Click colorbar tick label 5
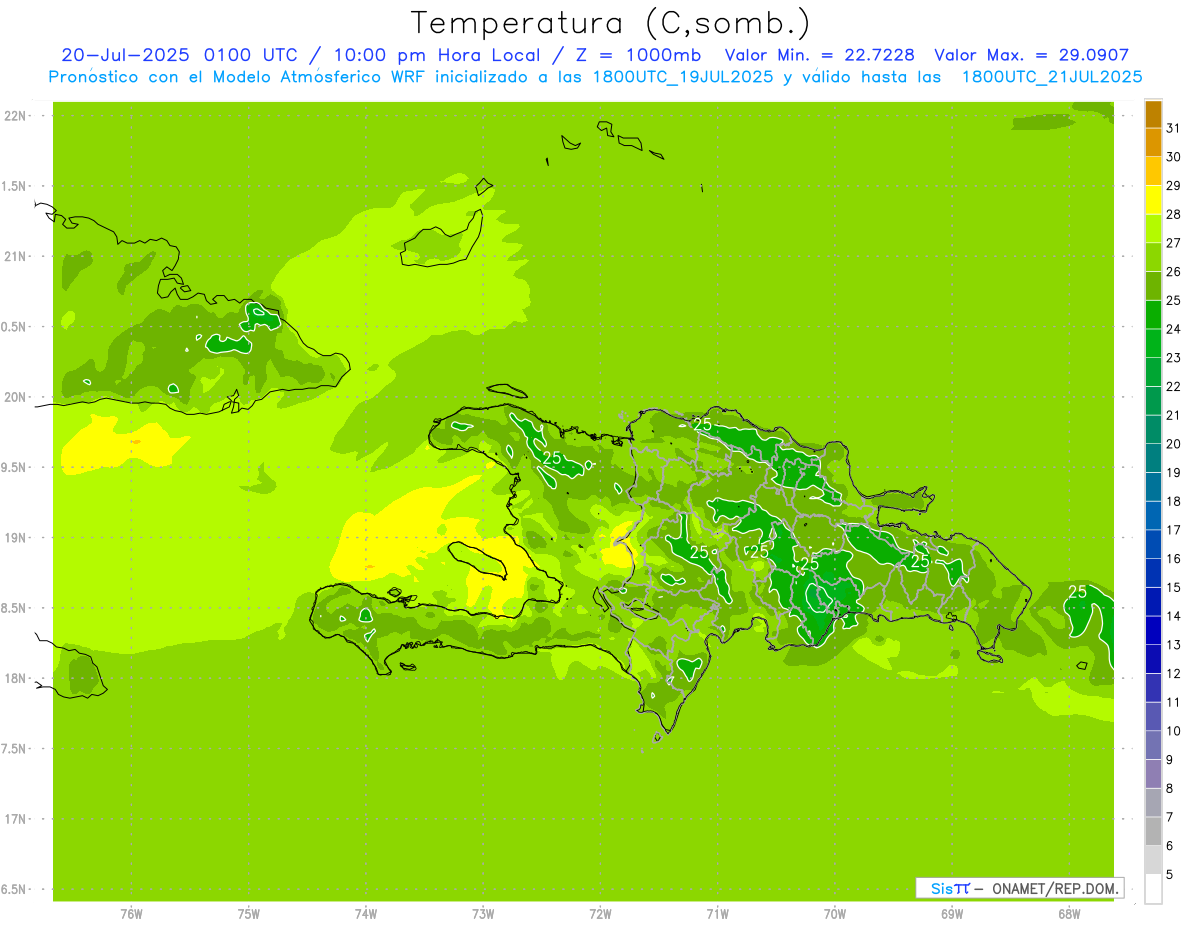1200x927 pixels. click(1170, 875)
